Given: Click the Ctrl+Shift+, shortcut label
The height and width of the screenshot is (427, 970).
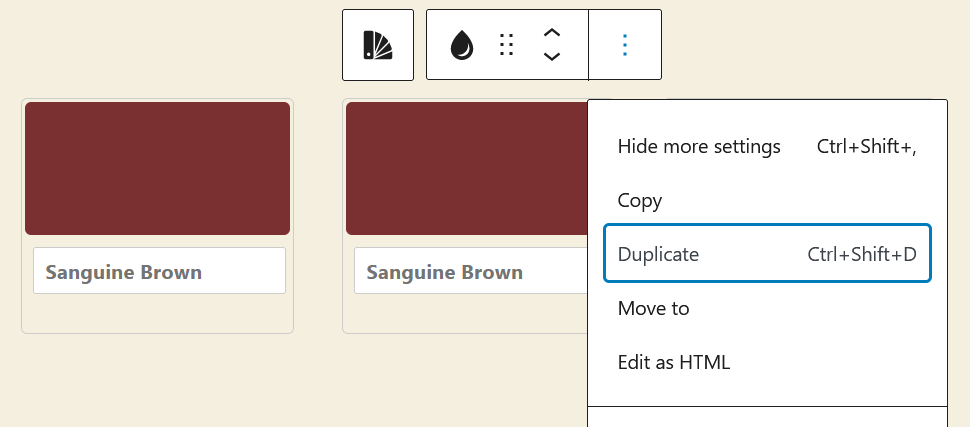Looking at the screenshot, I should point(866,147).
